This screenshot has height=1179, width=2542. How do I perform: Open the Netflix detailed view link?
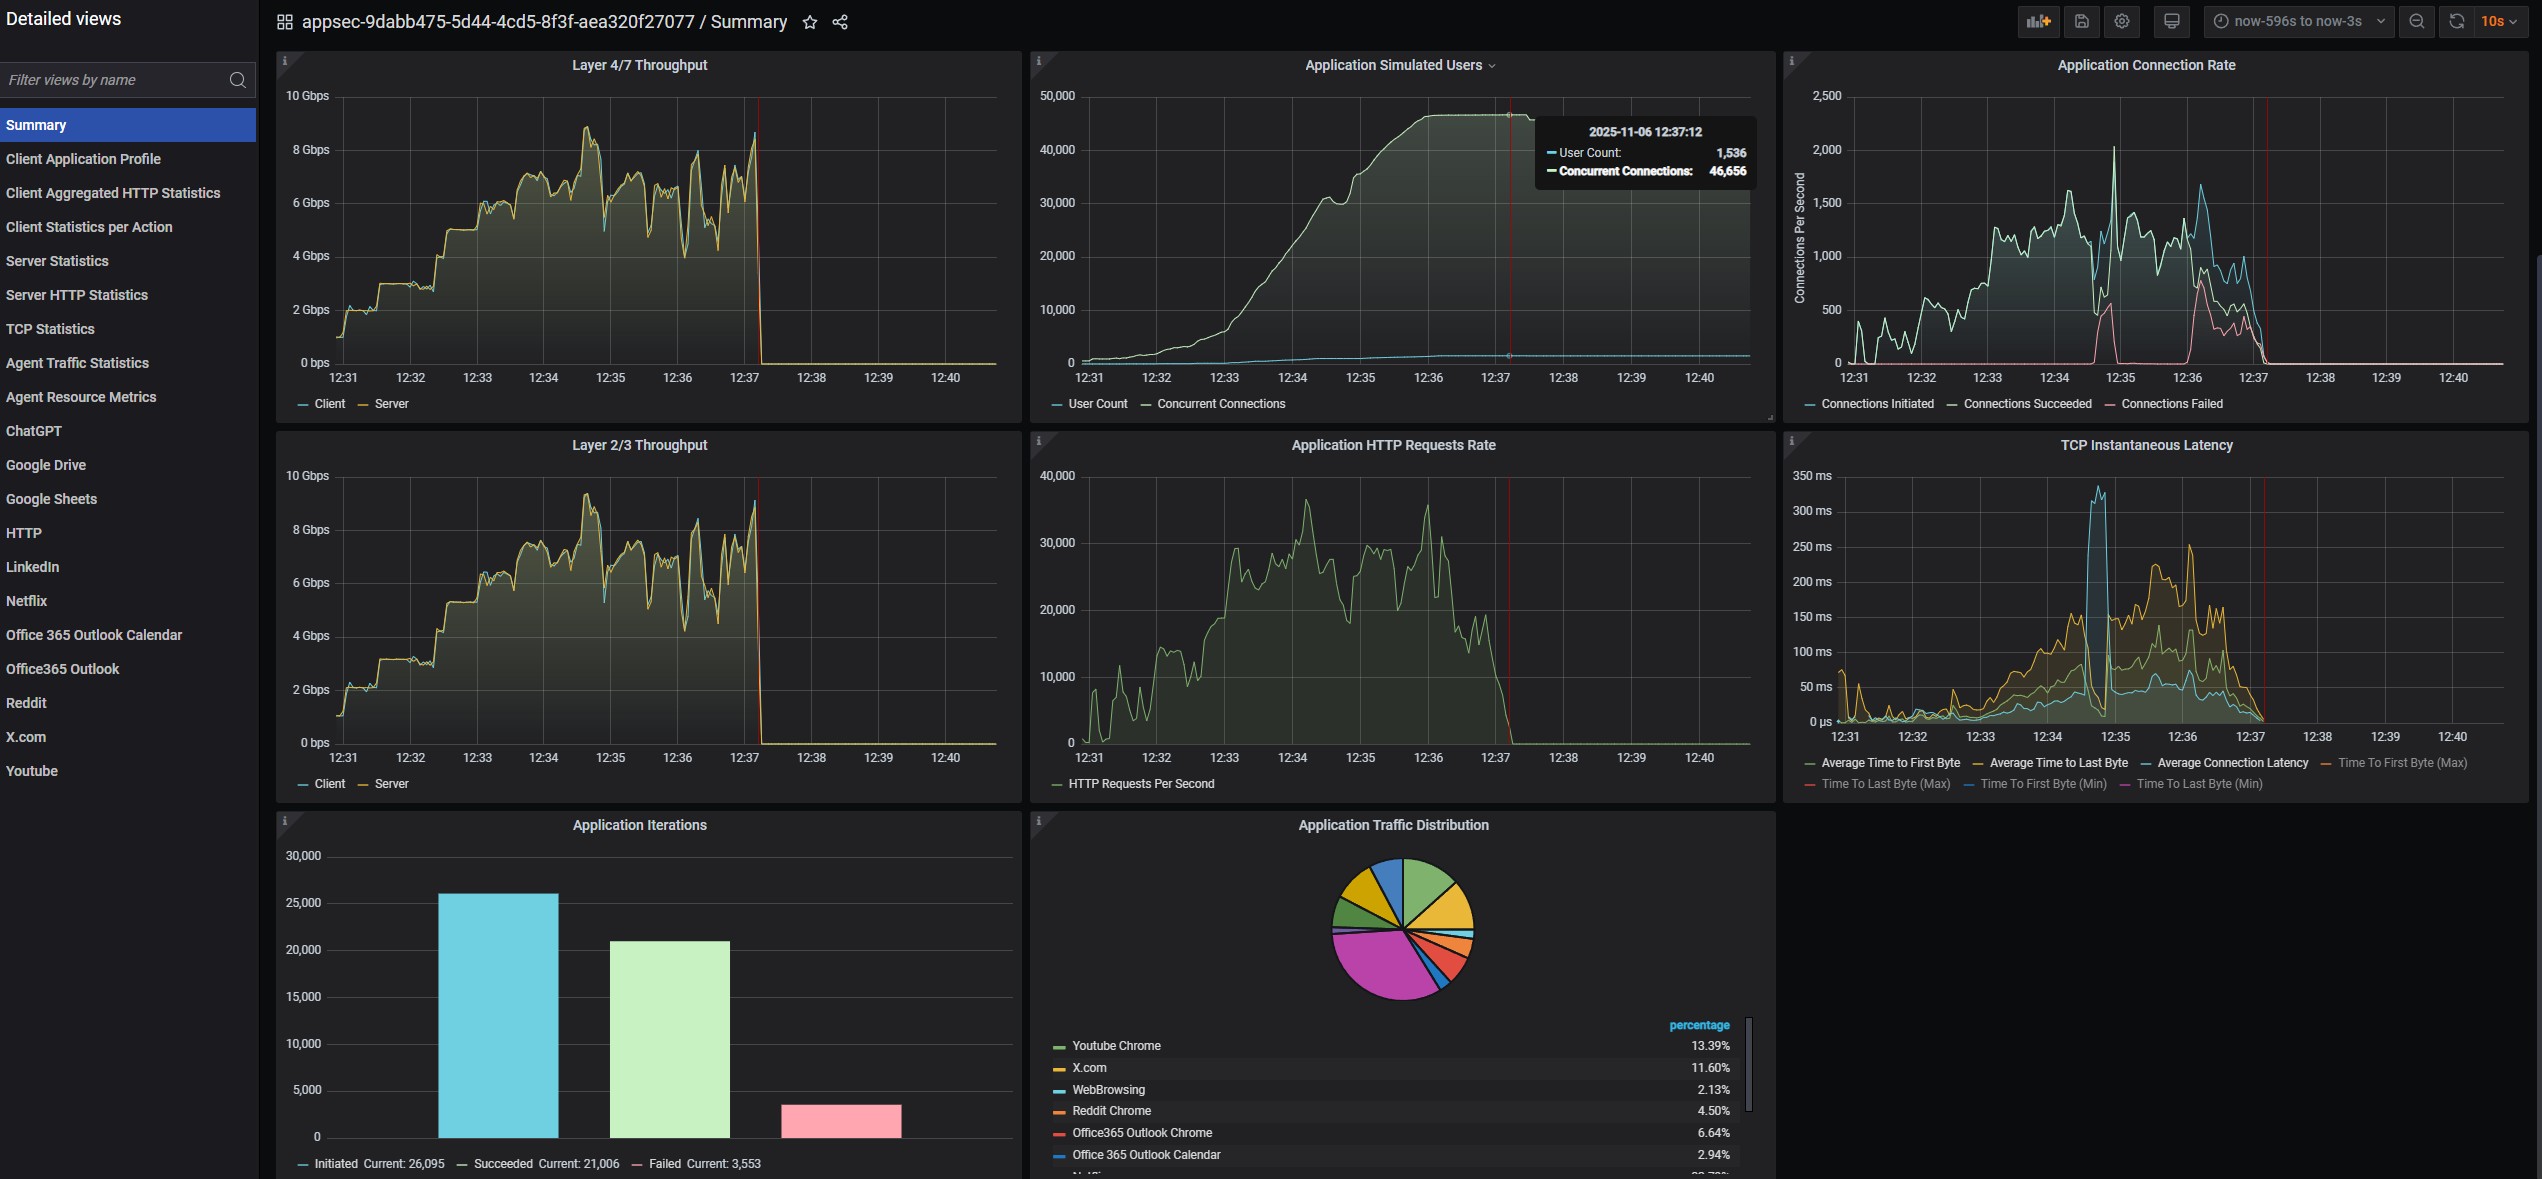point(27,601)
